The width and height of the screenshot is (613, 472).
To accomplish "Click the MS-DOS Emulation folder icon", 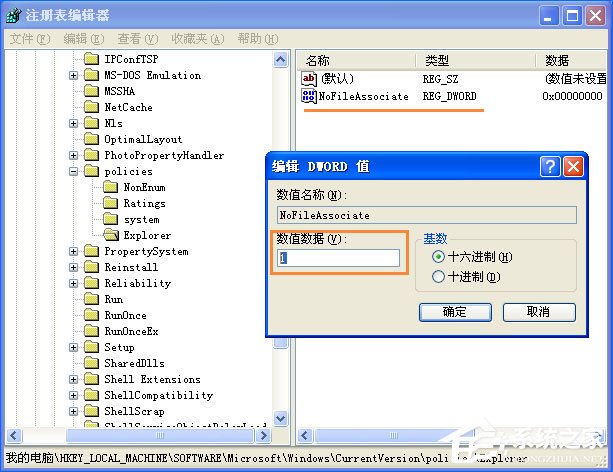I will [91, 75].
